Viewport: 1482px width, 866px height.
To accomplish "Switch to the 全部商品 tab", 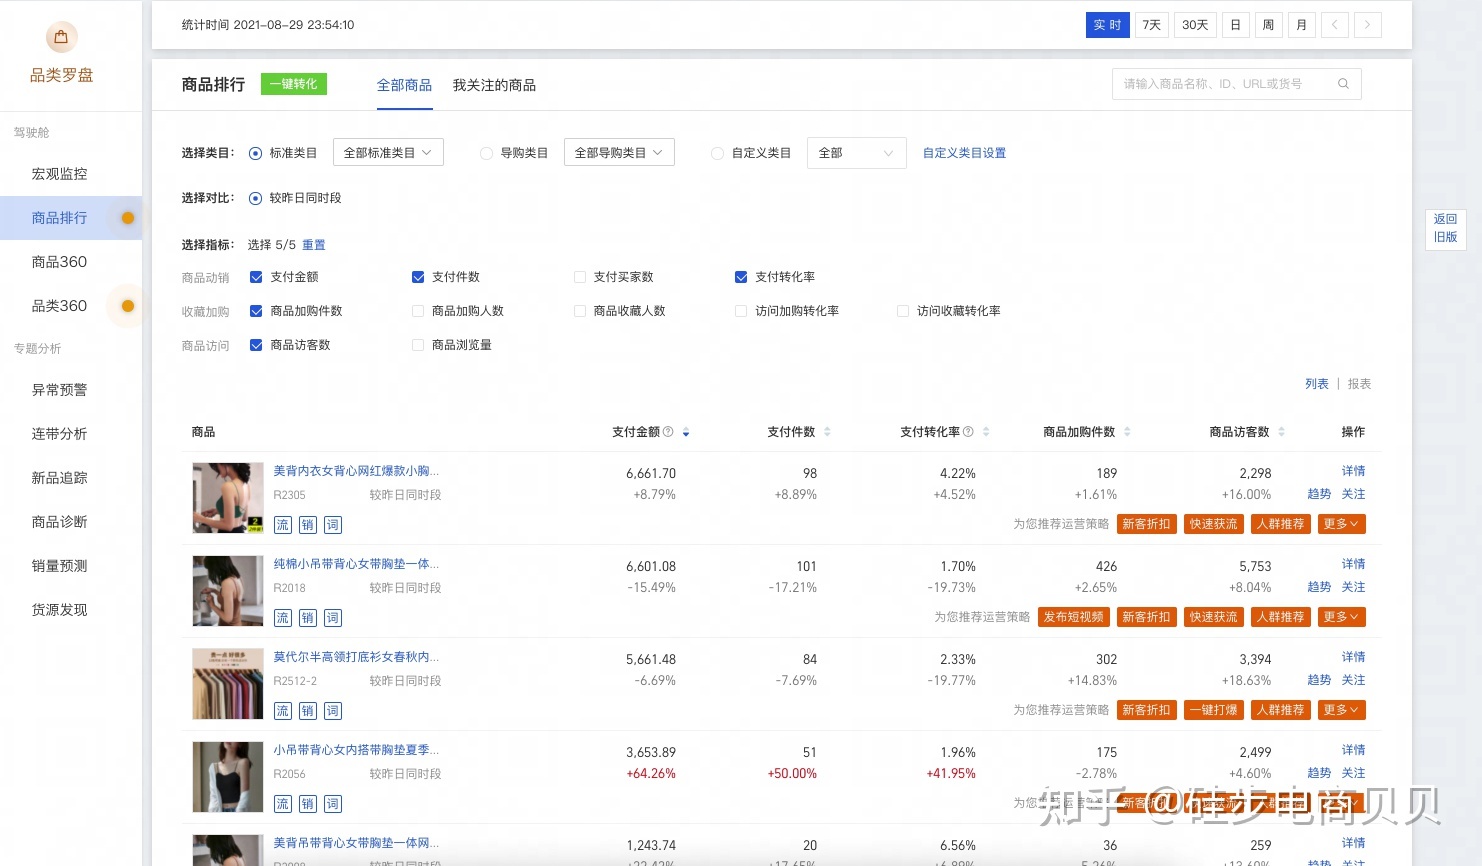I will coord(404,85).
